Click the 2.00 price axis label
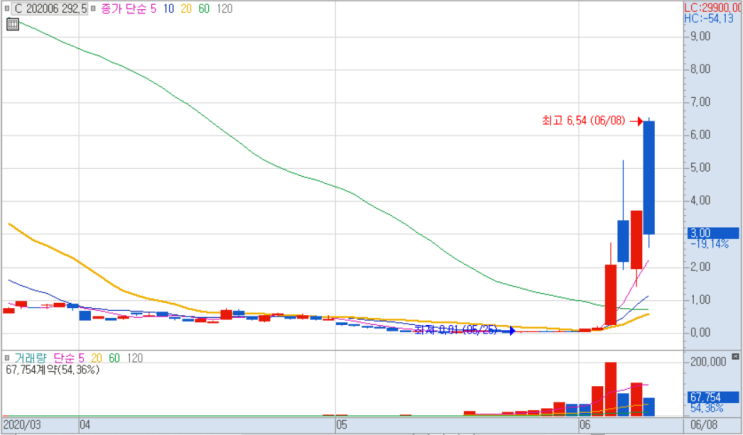743x435 pixels. point(700,267)
